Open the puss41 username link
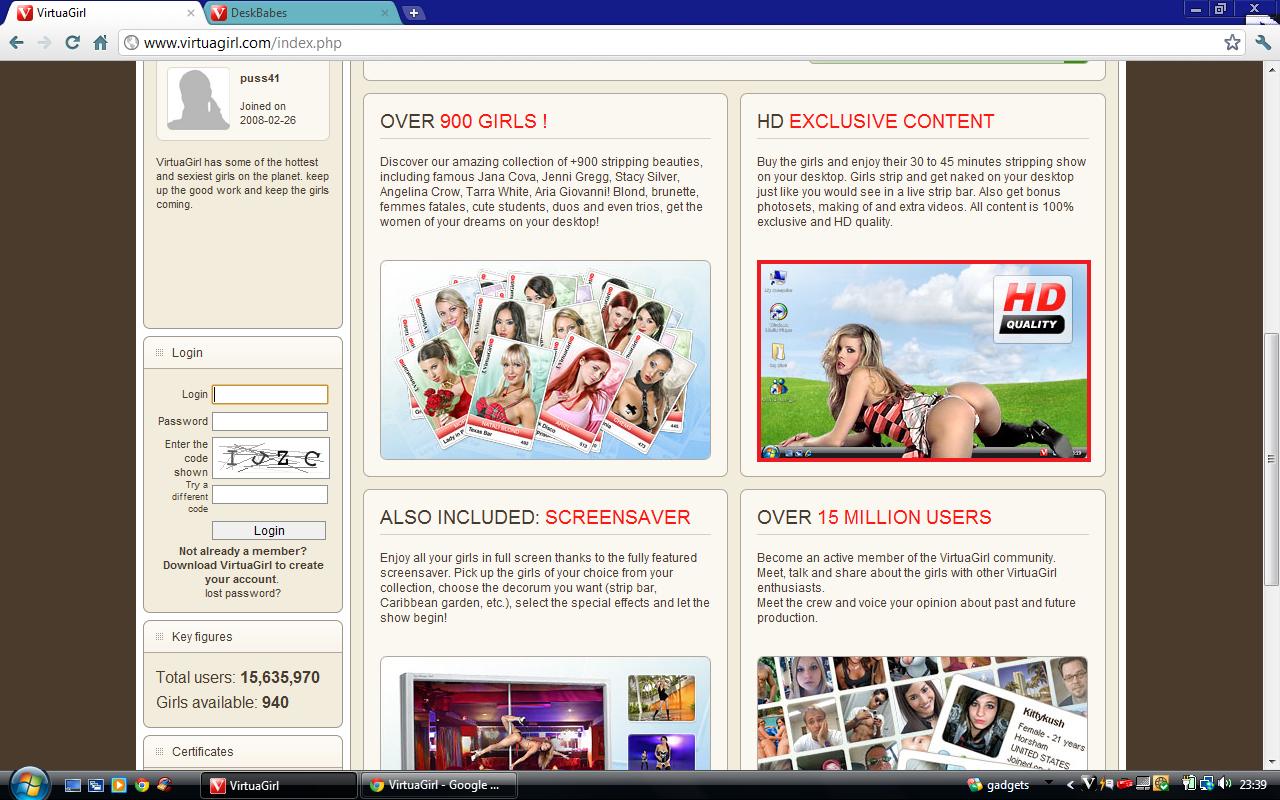The width and height of the screenshot is (1280, 800). click(260, 78)
